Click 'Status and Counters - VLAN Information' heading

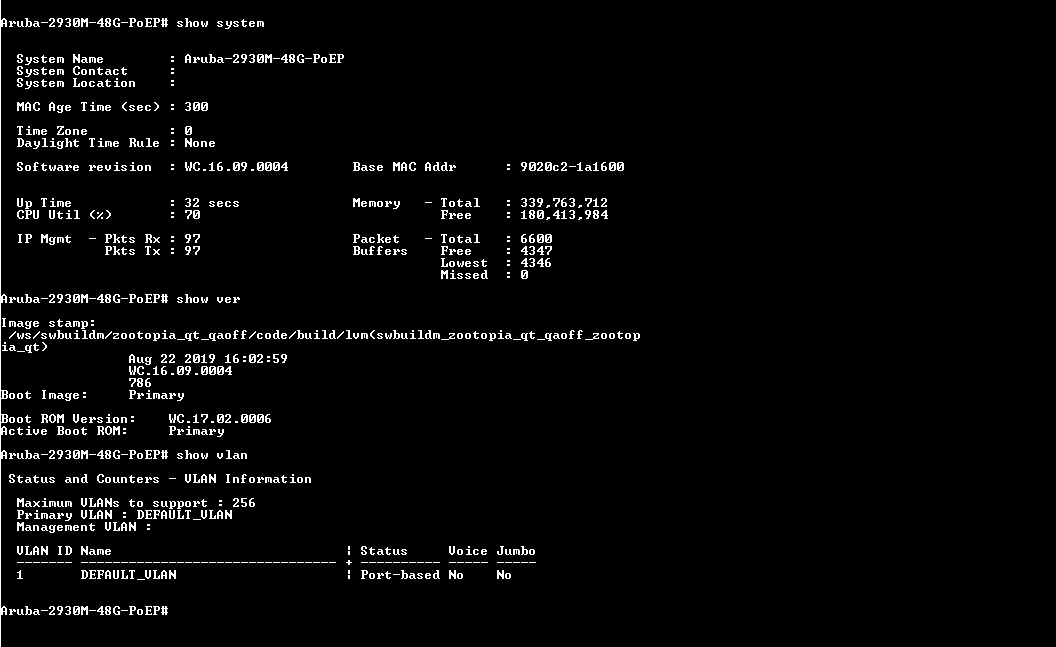pos(160,479)
